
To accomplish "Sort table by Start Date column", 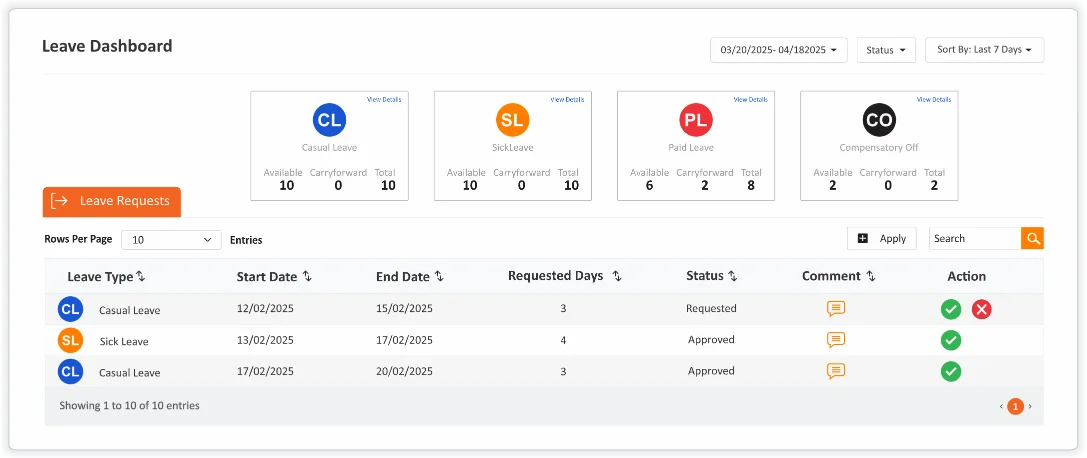I will coord(307,276).
